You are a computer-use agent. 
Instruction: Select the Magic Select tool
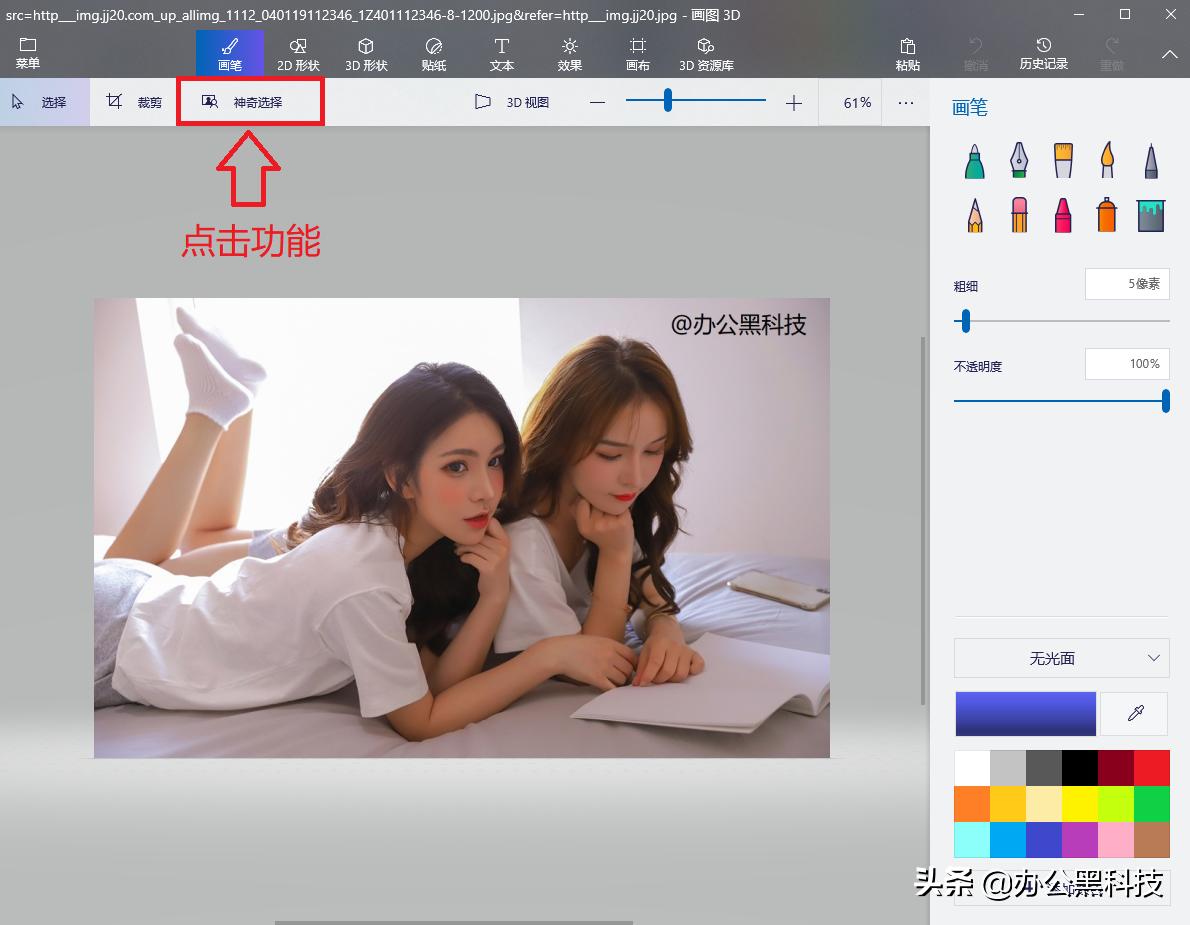(x=250, y=101)
